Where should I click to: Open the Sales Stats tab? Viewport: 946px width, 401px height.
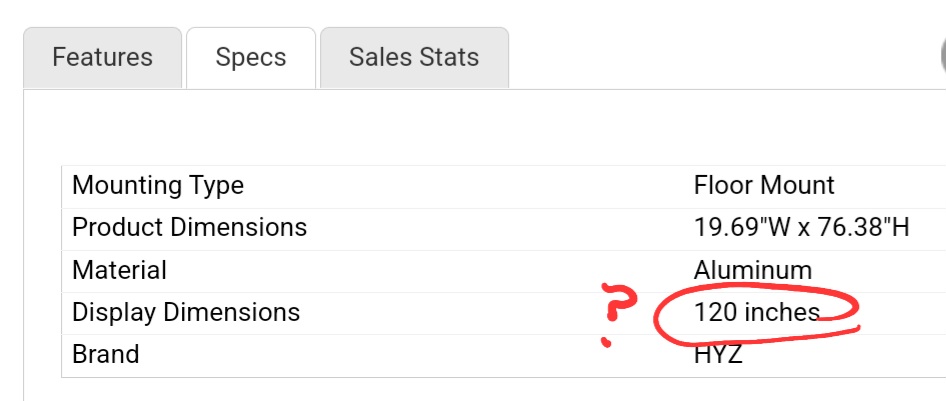(x=414, y=58)
